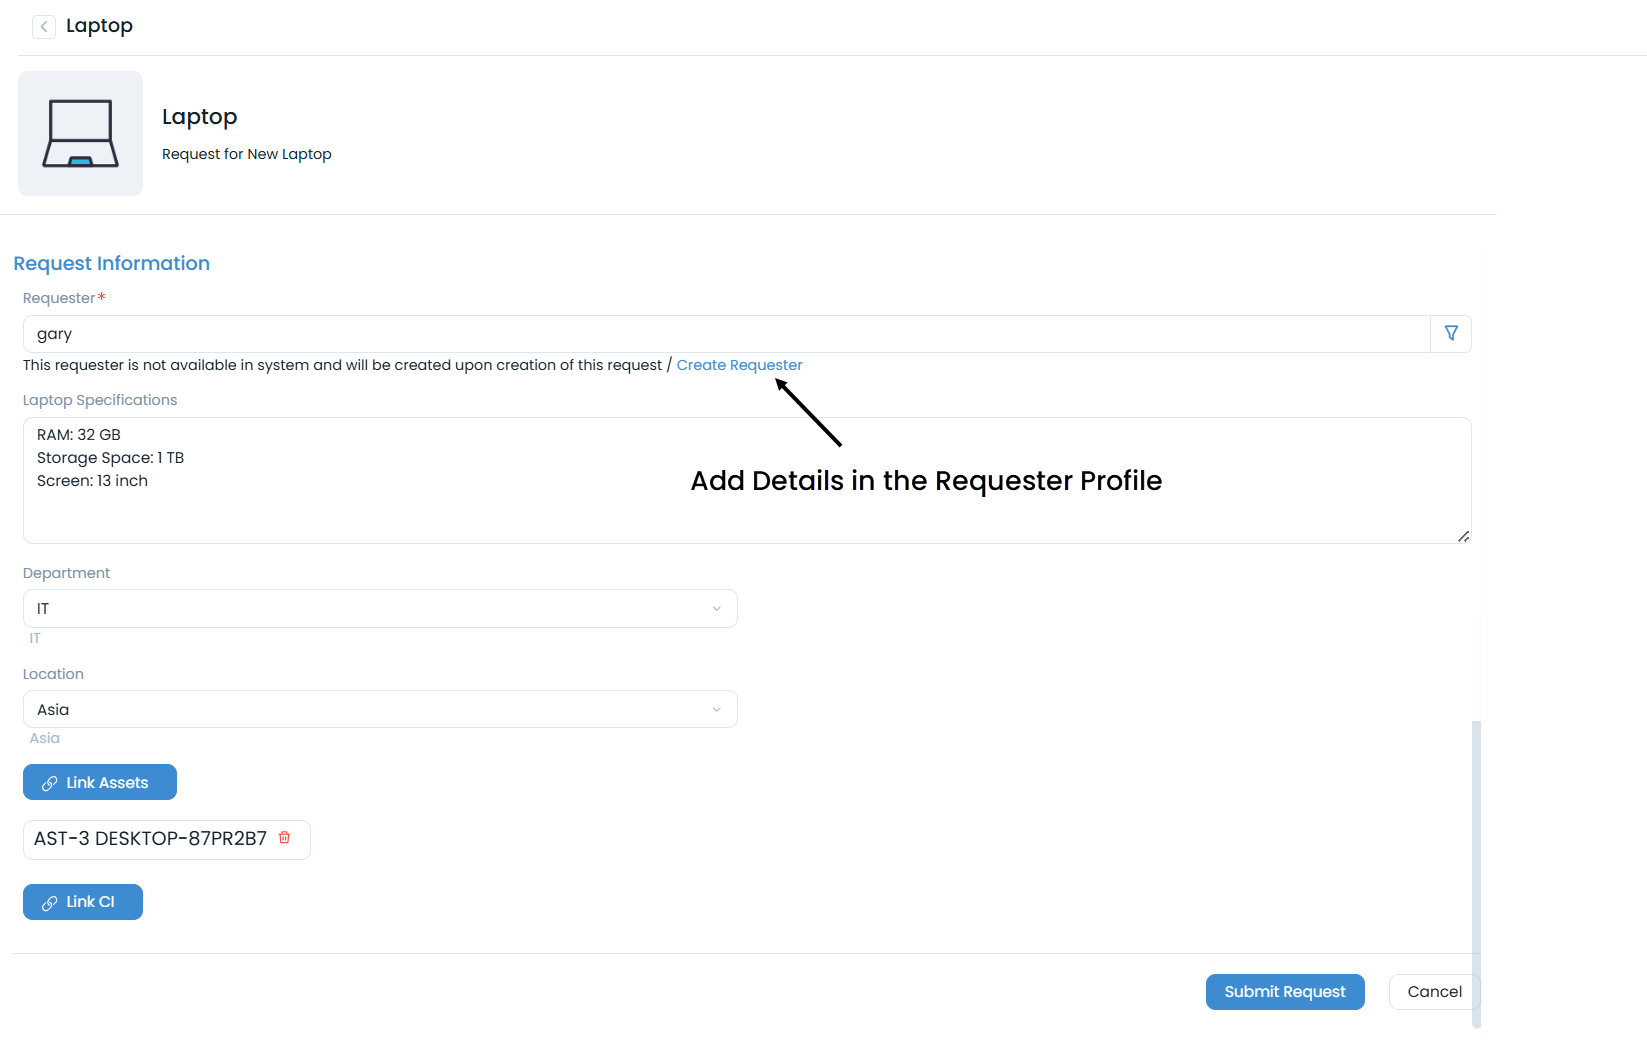Click the laptop image thumbnail
1647x1040 pixels.
(x=80, y=133)
